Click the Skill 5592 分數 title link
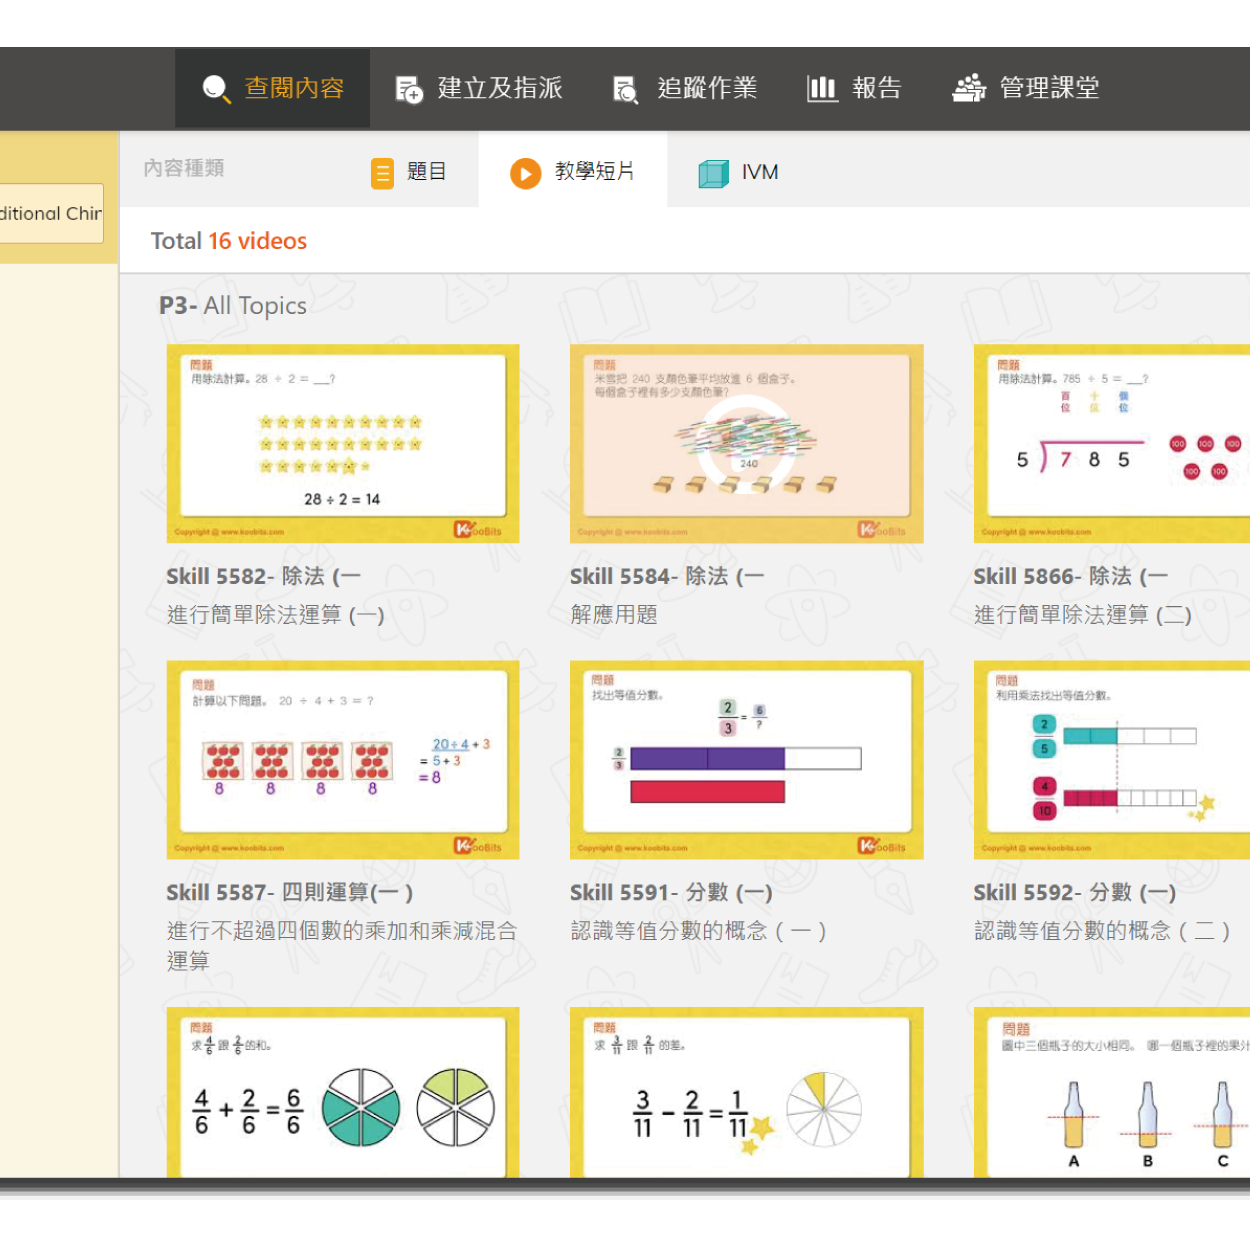 pyautogui.click(x=1074, y=892)
